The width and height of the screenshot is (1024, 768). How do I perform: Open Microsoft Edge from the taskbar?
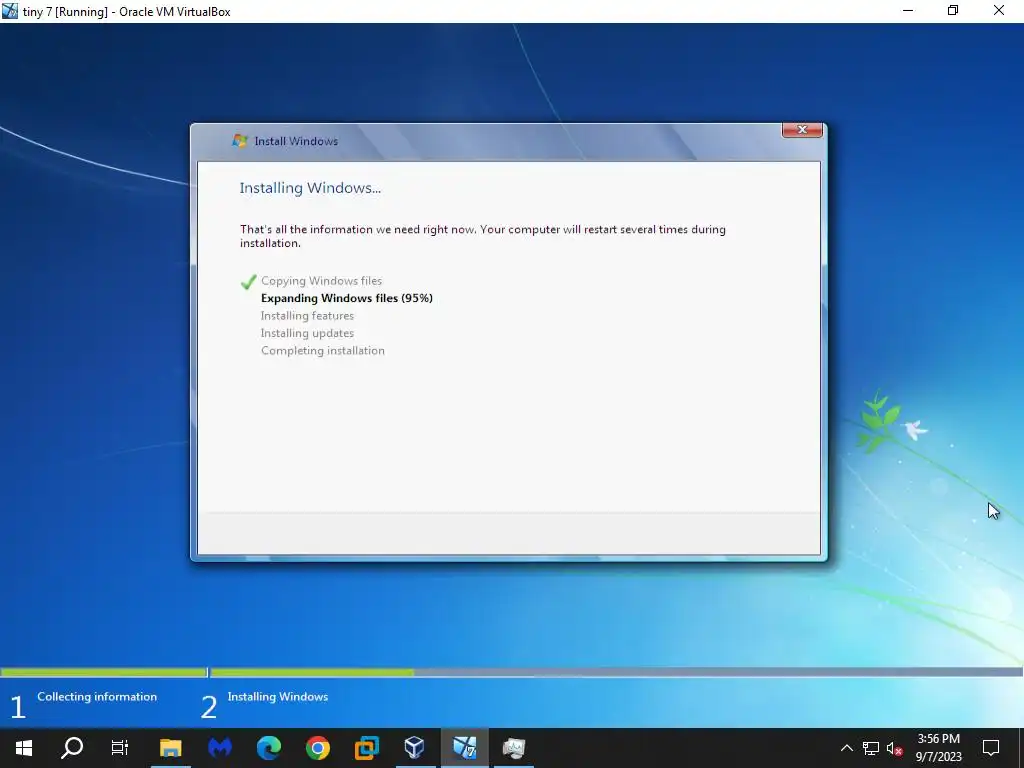tap(268, 748)
